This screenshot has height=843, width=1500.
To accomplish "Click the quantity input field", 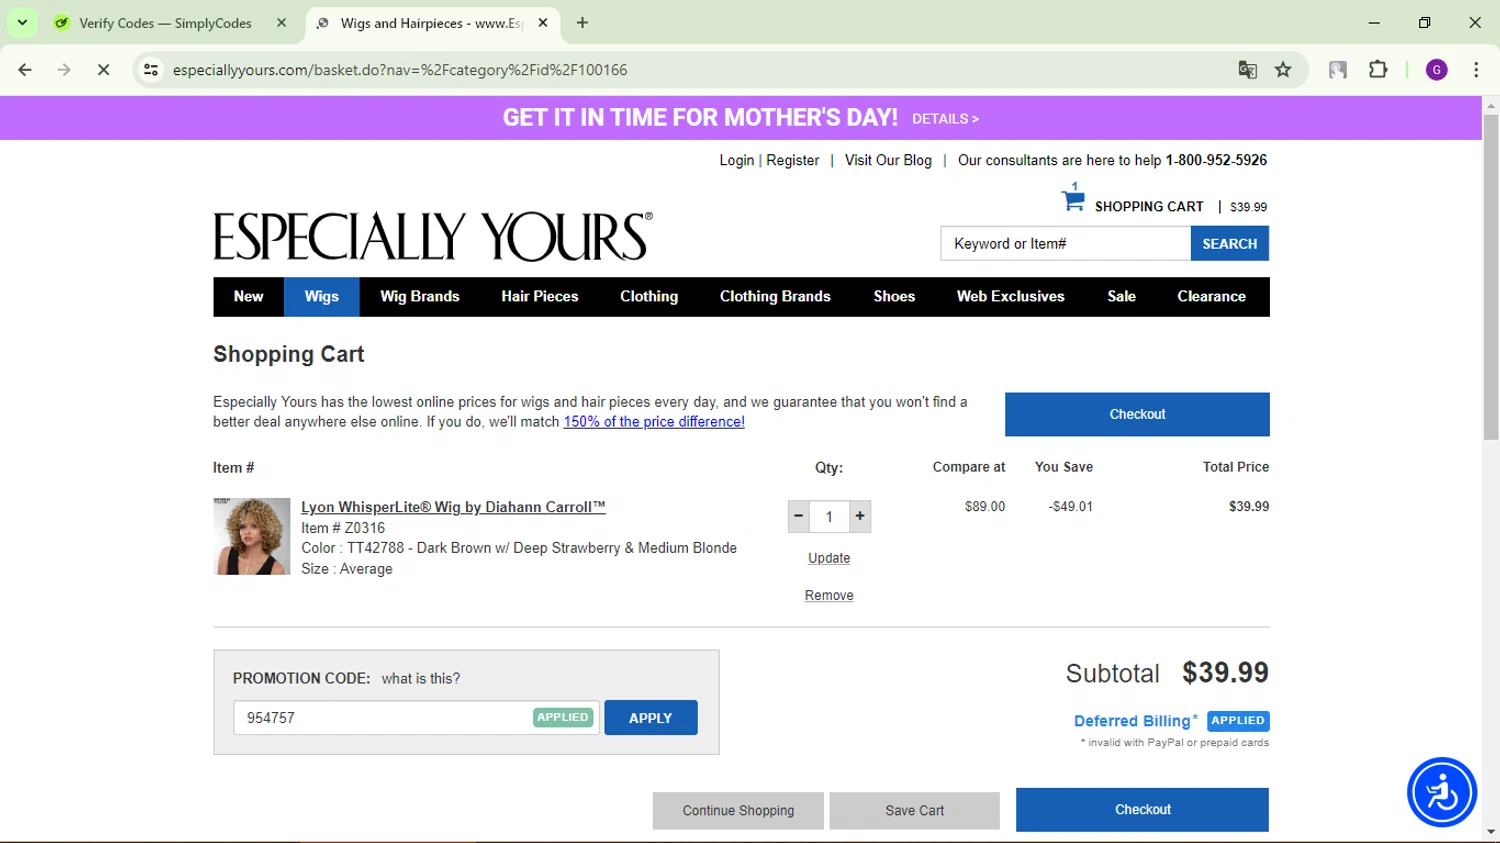I will point(829,516).
